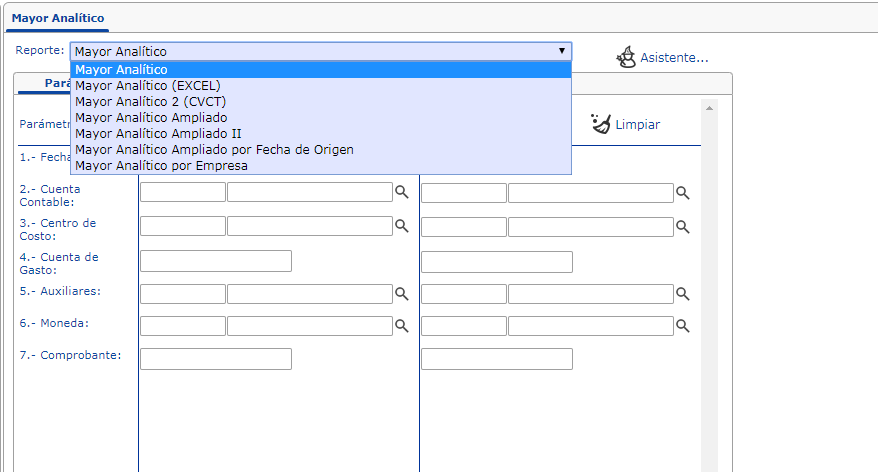
Task: Select Mayor Analítico Ampliado por Fecha de Origen
Action: (x=214, y=149)
